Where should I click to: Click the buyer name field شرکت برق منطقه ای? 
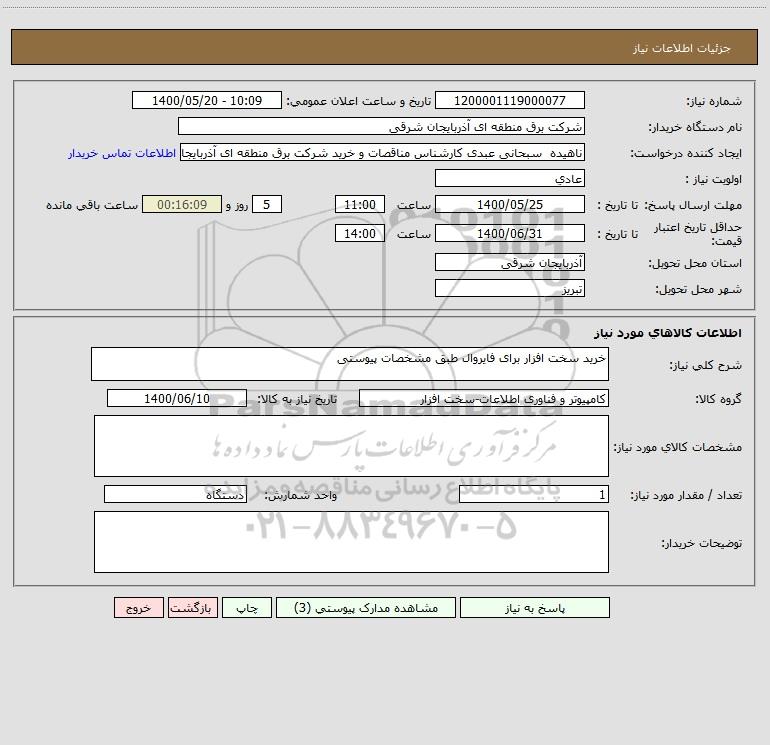click(x=381, y=126)
